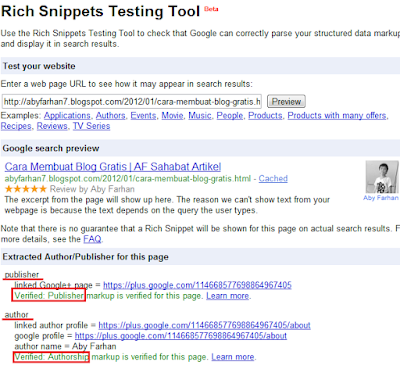
Task: Click the 'Google search preview' section header
Action: 51,148
